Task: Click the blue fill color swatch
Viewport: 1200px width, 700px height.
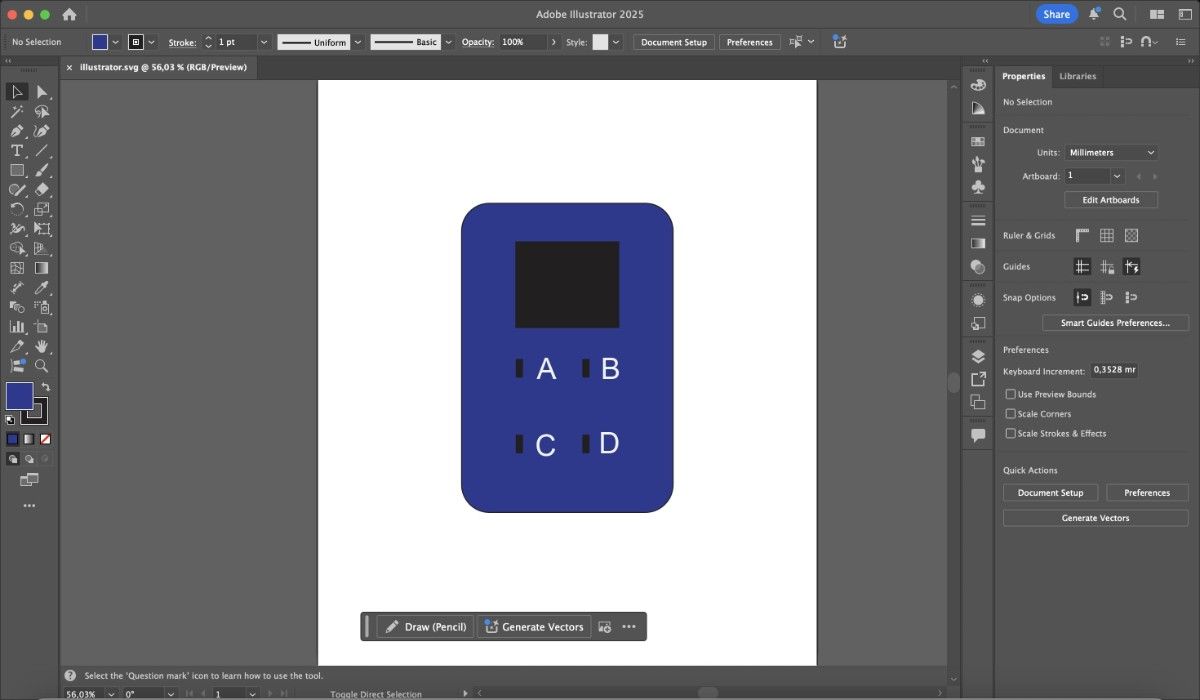Action: pyautogui.click(x=20, y=396)
